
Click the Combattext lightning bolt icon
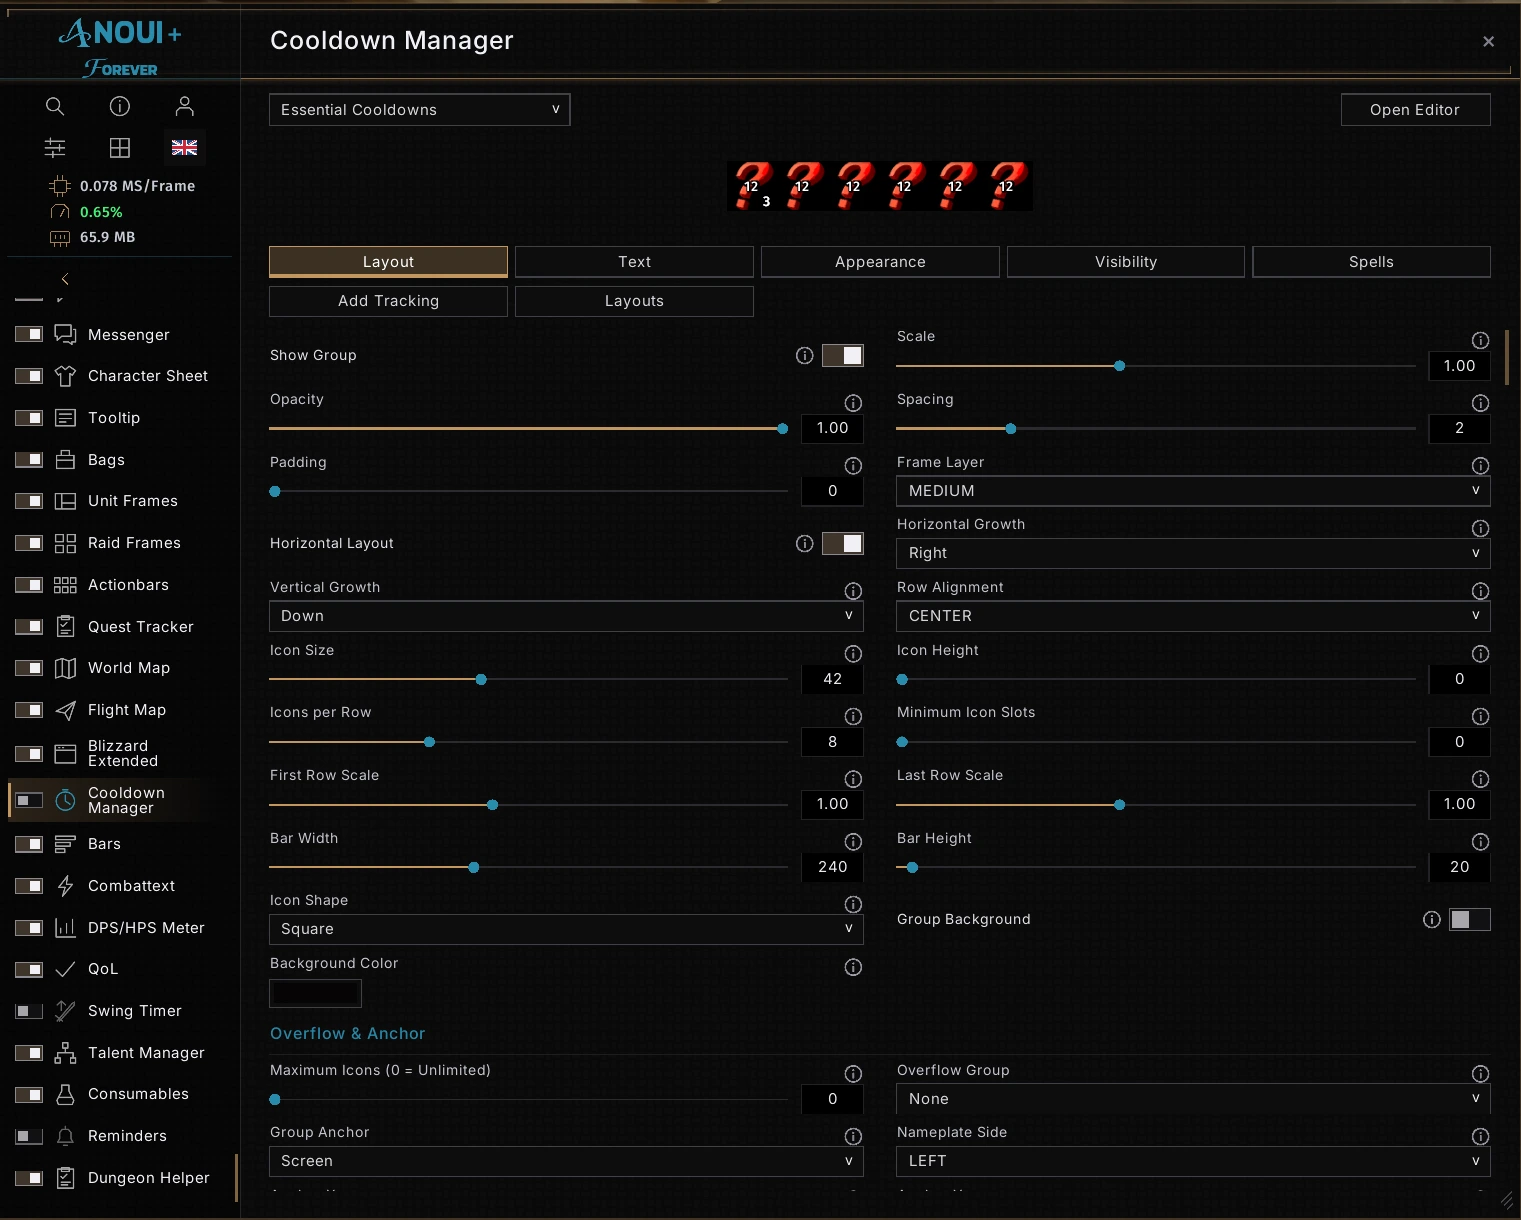(x=65, y=886)
